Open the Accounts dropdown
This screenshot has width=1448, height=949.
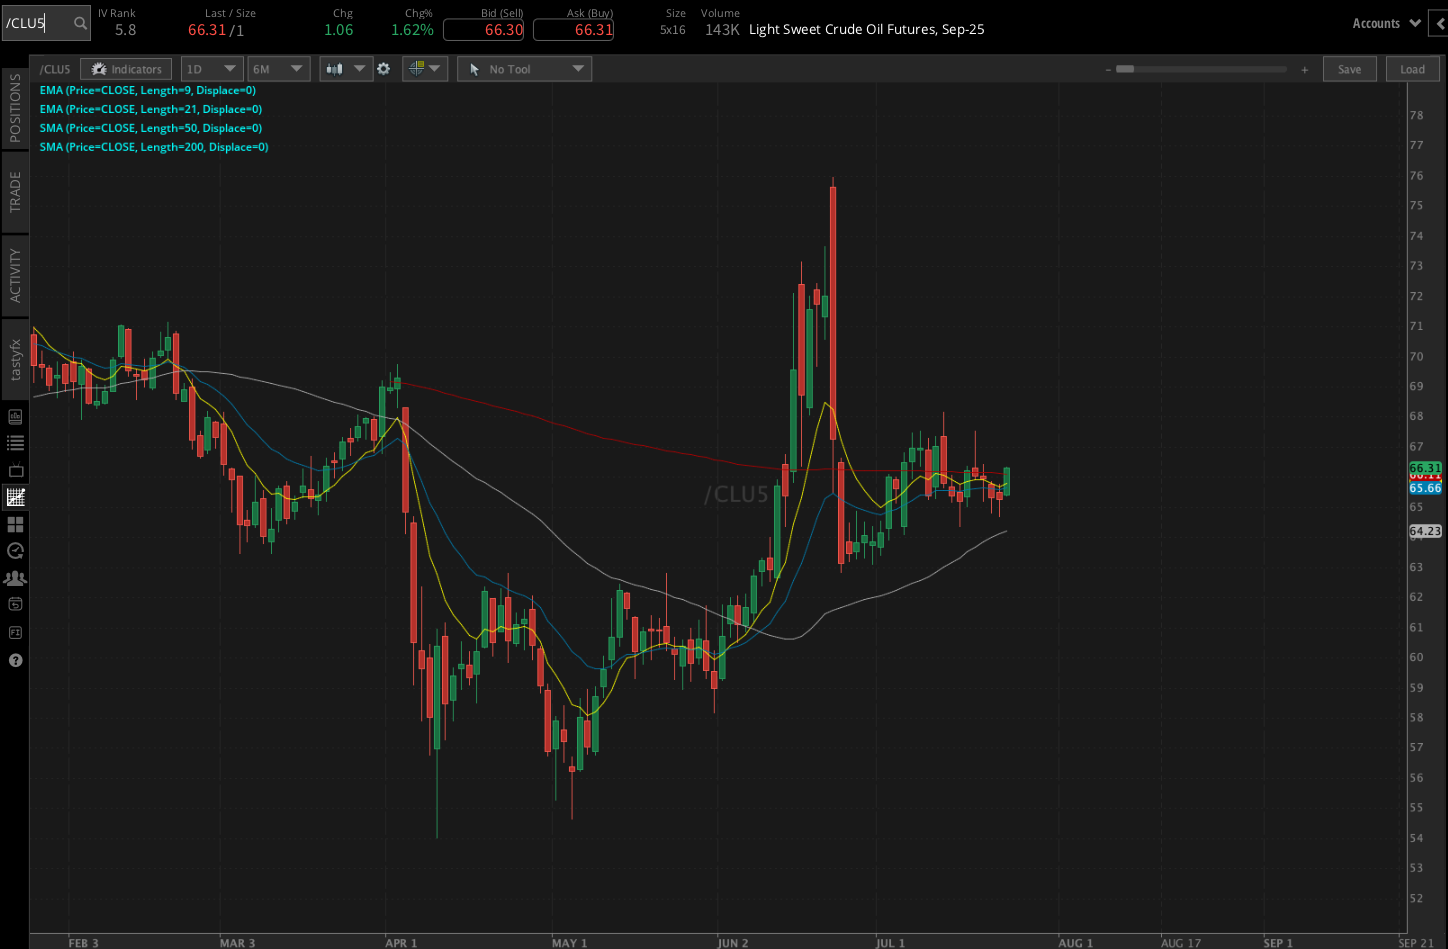(1386, 23)
